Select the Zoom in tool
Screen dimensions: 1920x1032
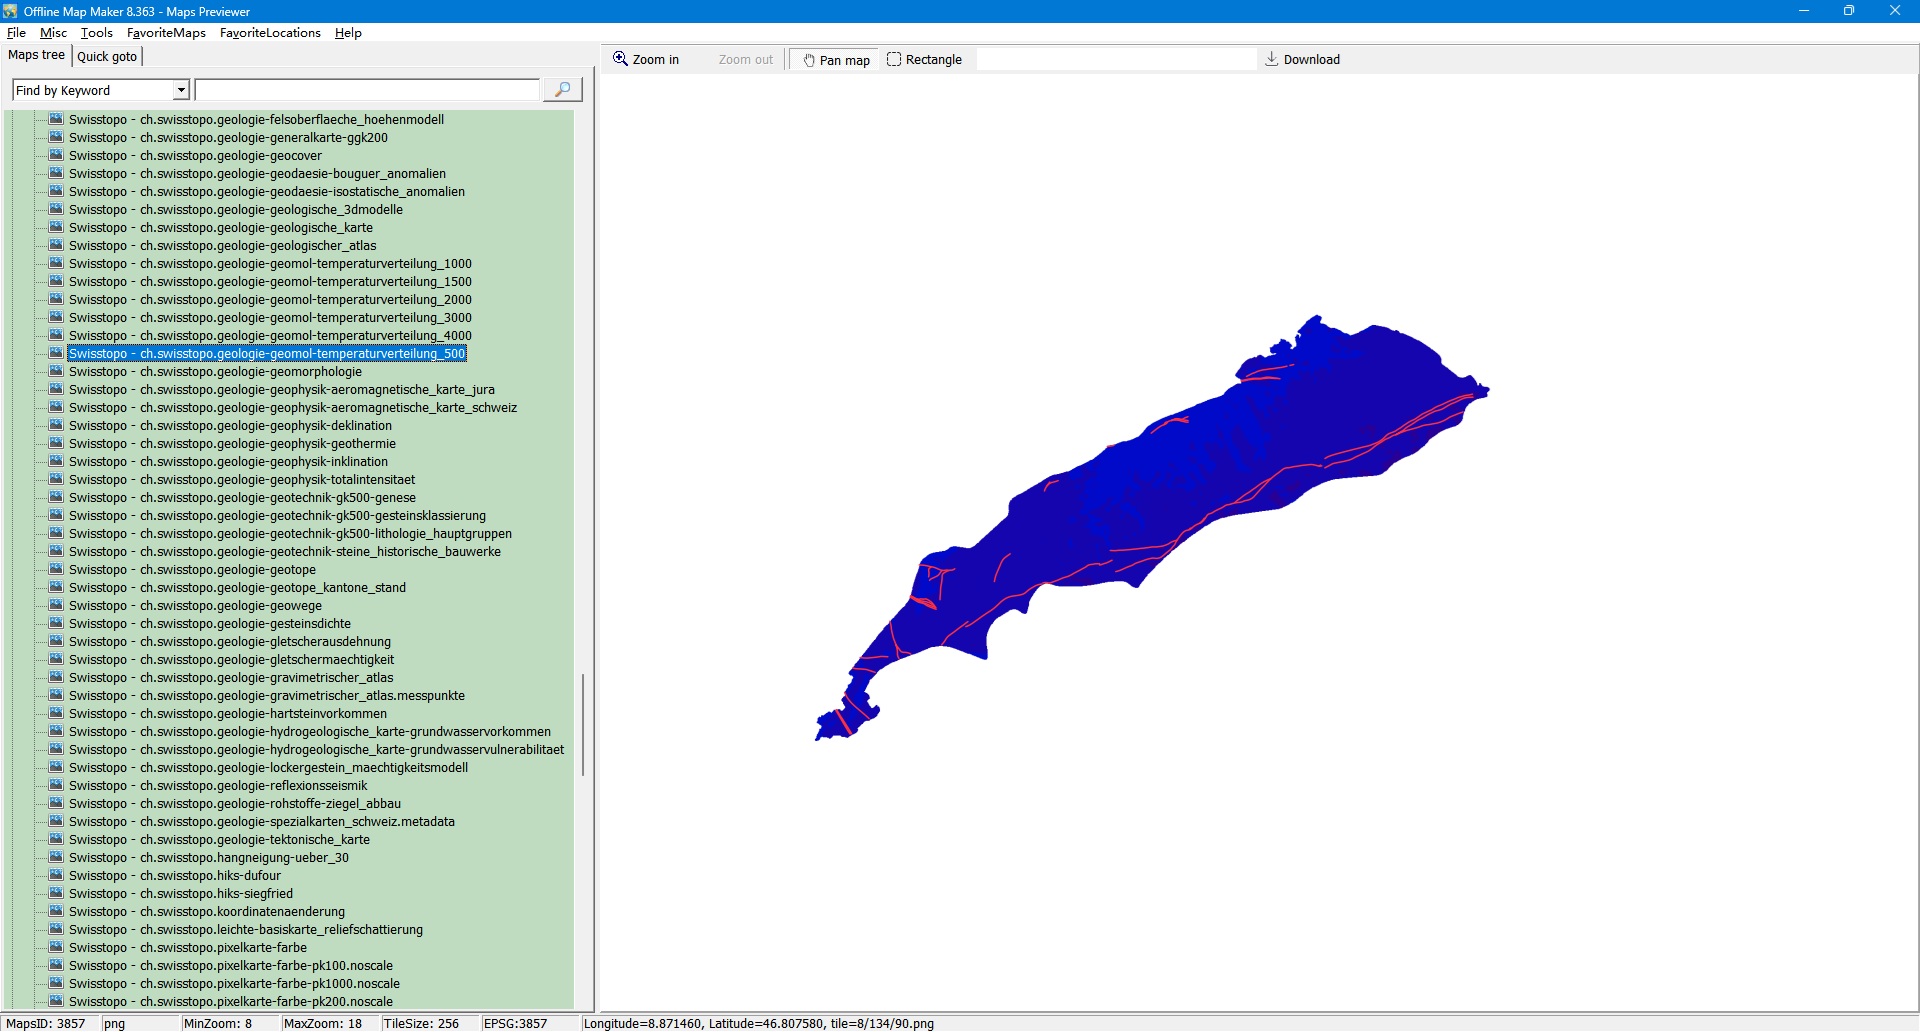pyautogui.click(x=646, y=60)
